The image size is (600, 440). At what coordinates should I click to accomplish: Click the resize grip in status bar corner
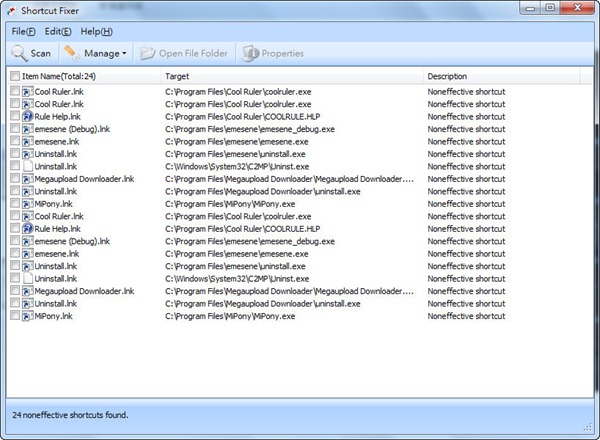tap(591, 431)
